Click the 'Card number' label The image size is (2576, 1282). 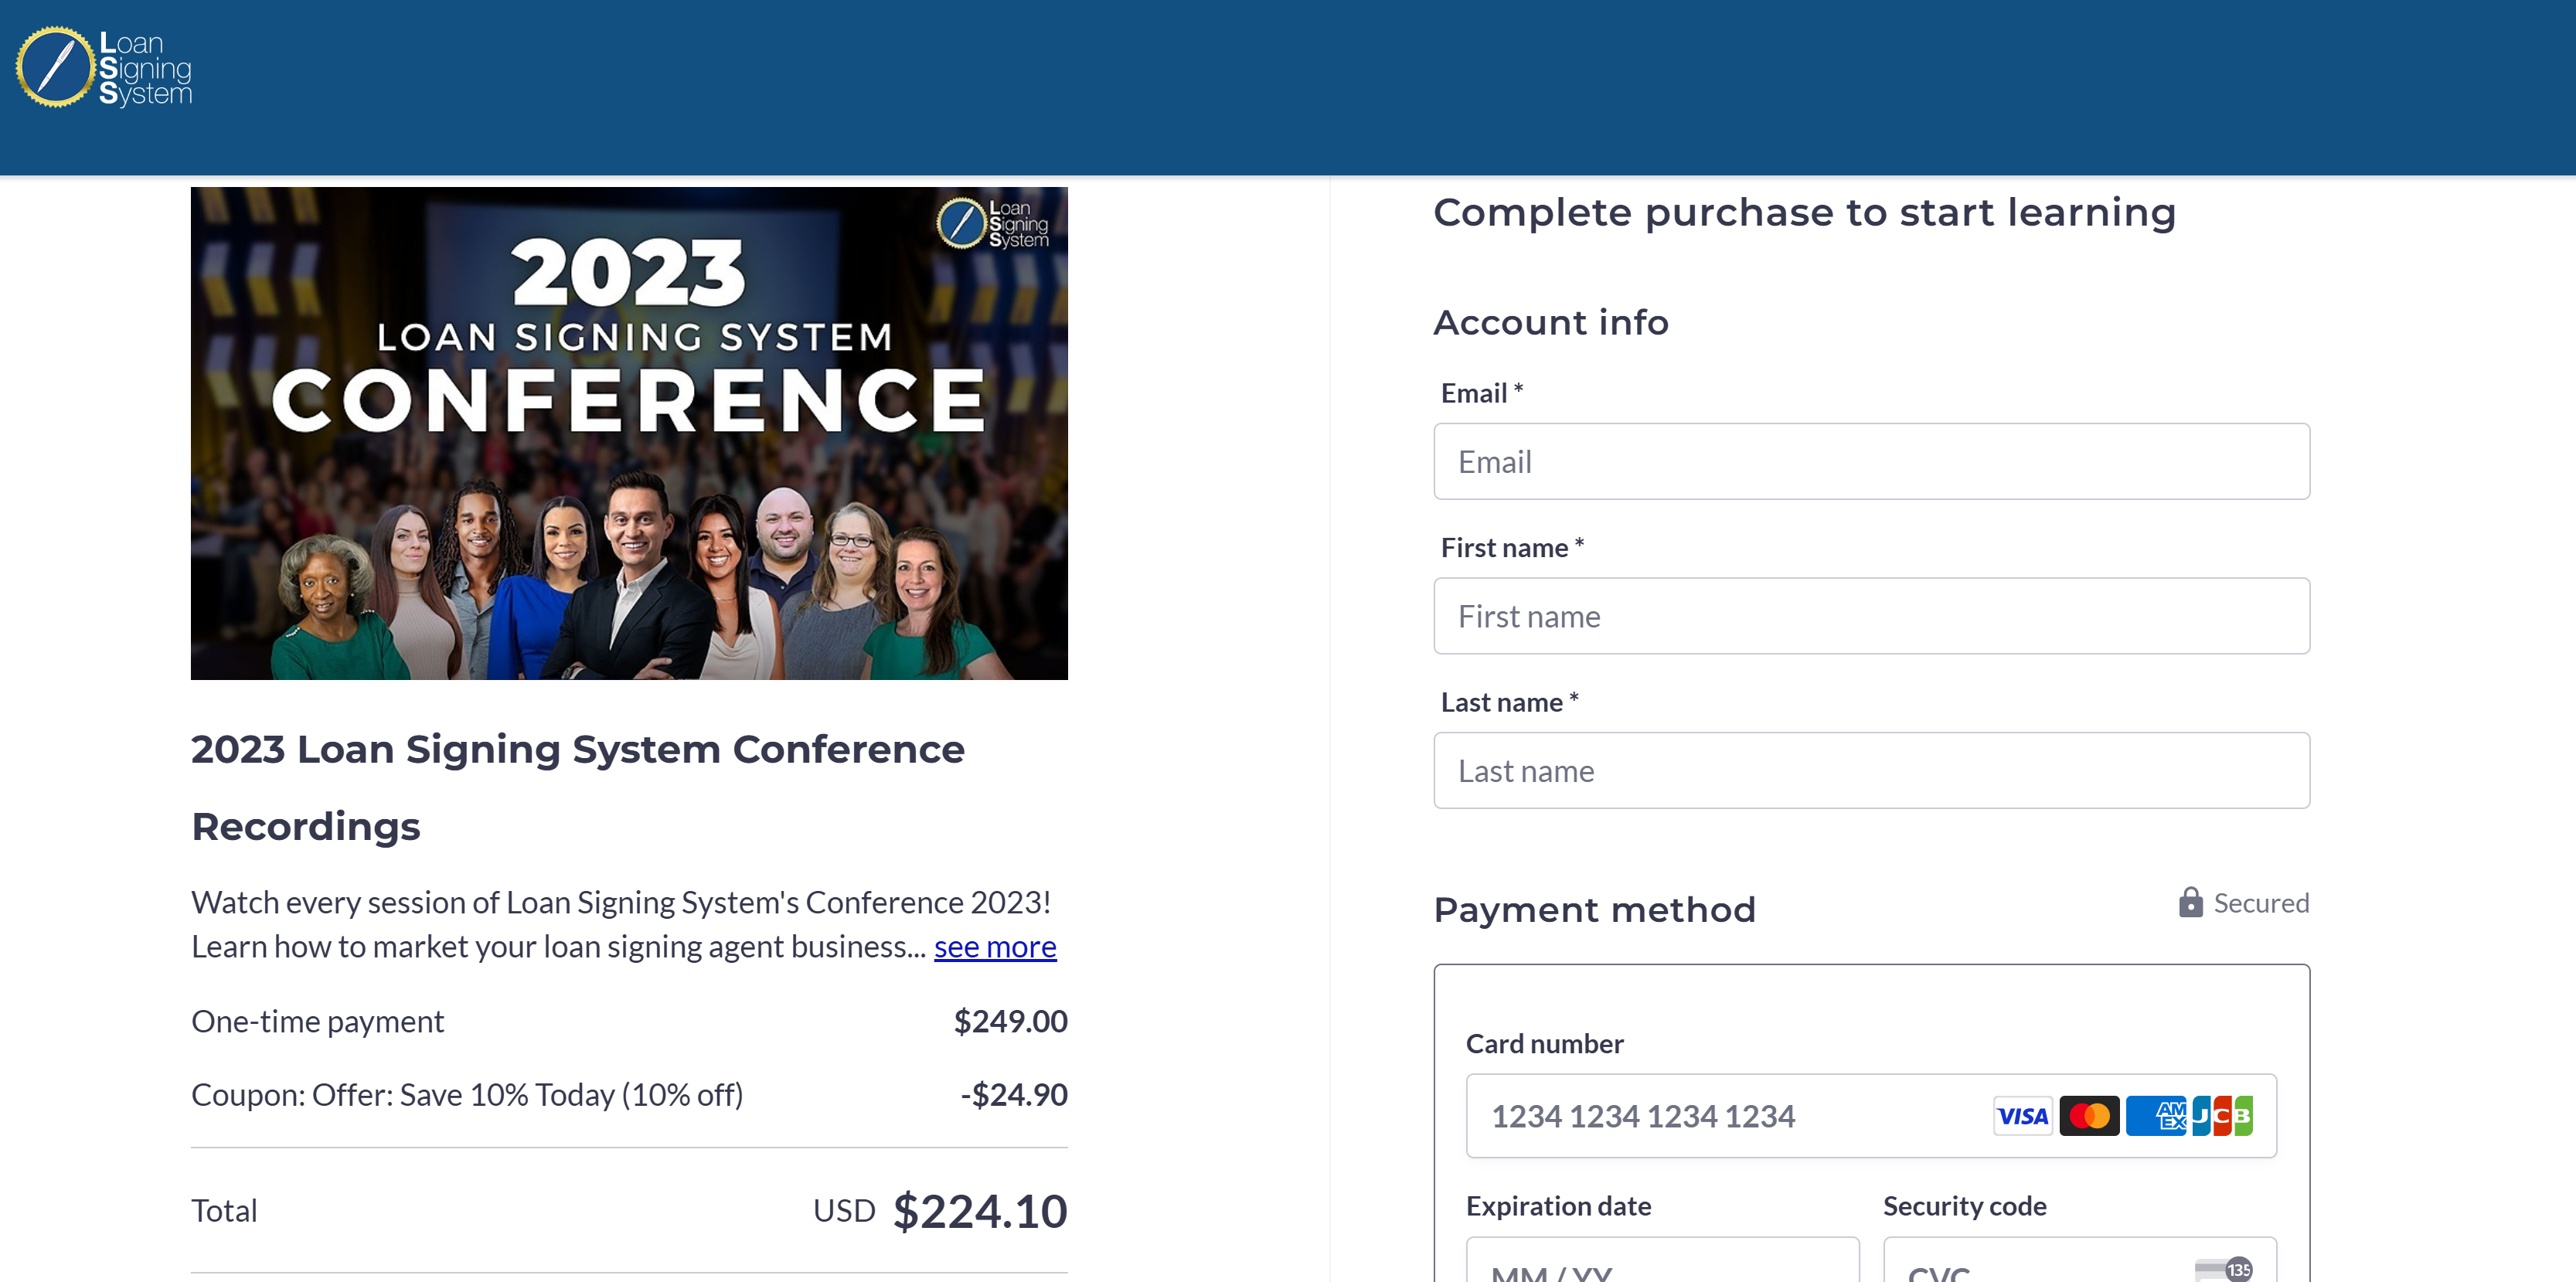(x=1544, y=1043)
